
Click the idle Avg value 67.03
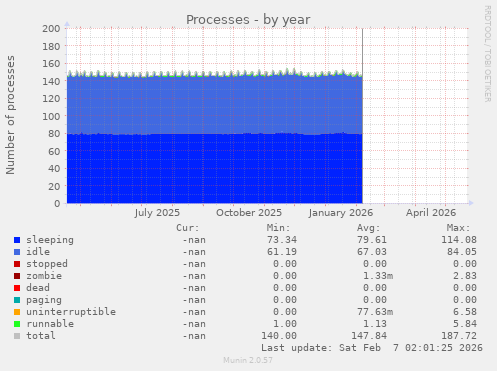(x=372, y=252)
